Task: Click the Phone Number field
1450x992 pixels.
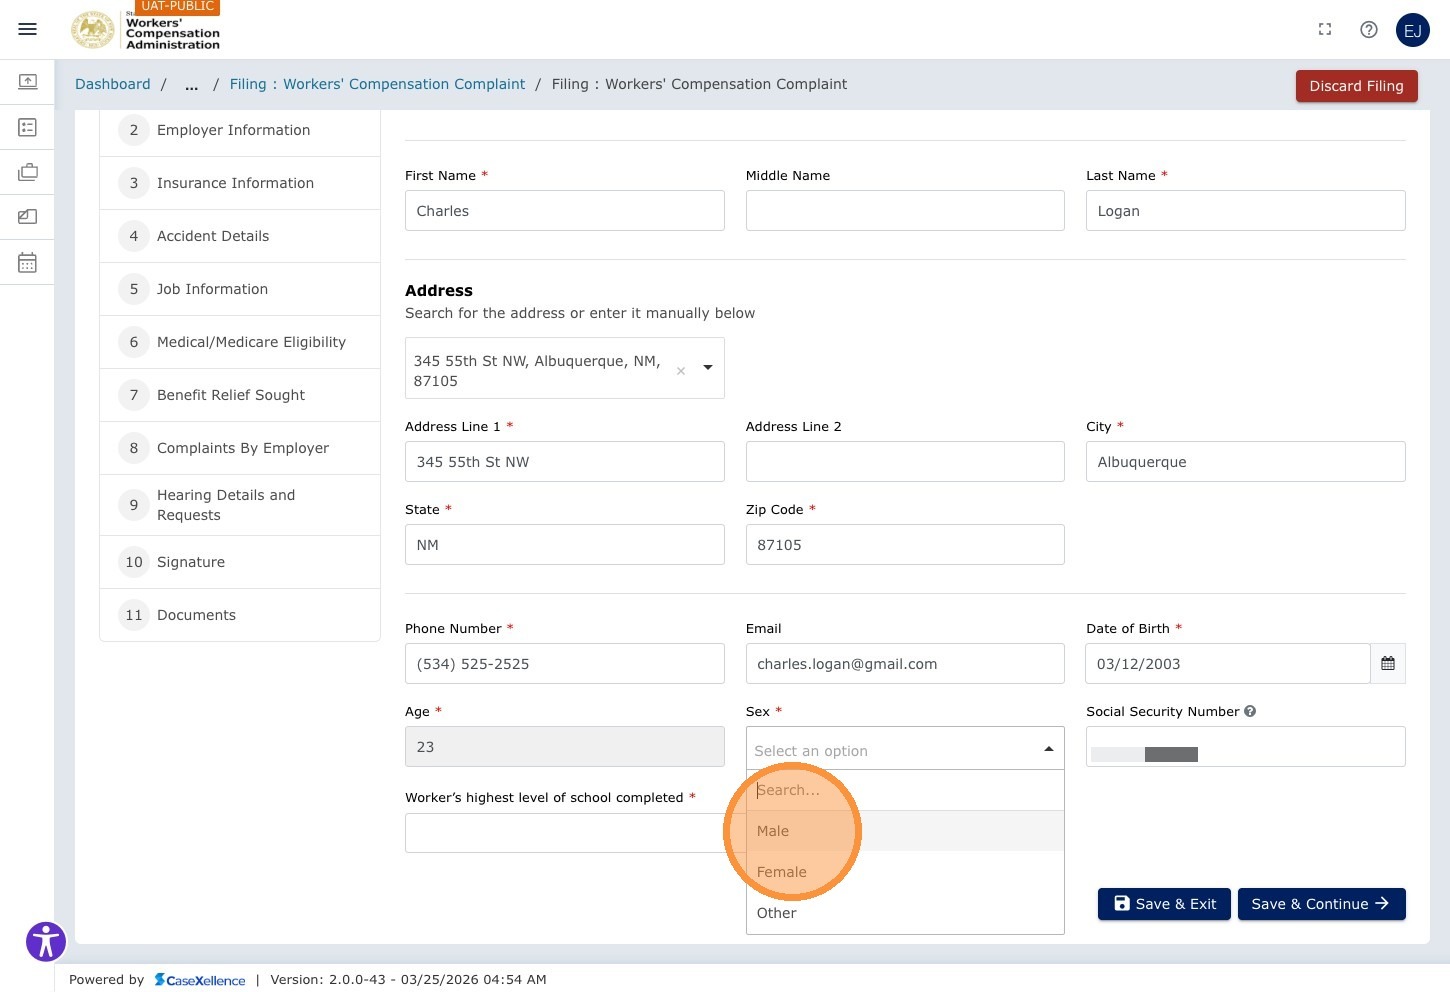Action: pos(564,664)
